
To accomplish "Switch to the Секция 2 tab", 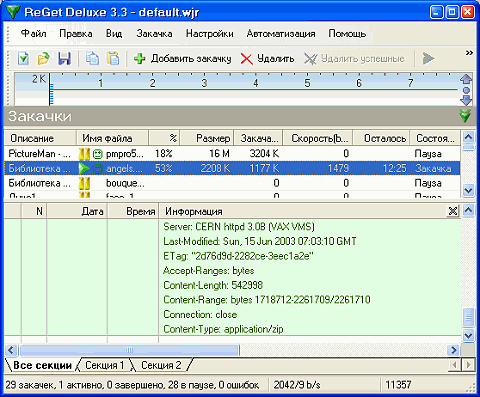I will (161, 365).
